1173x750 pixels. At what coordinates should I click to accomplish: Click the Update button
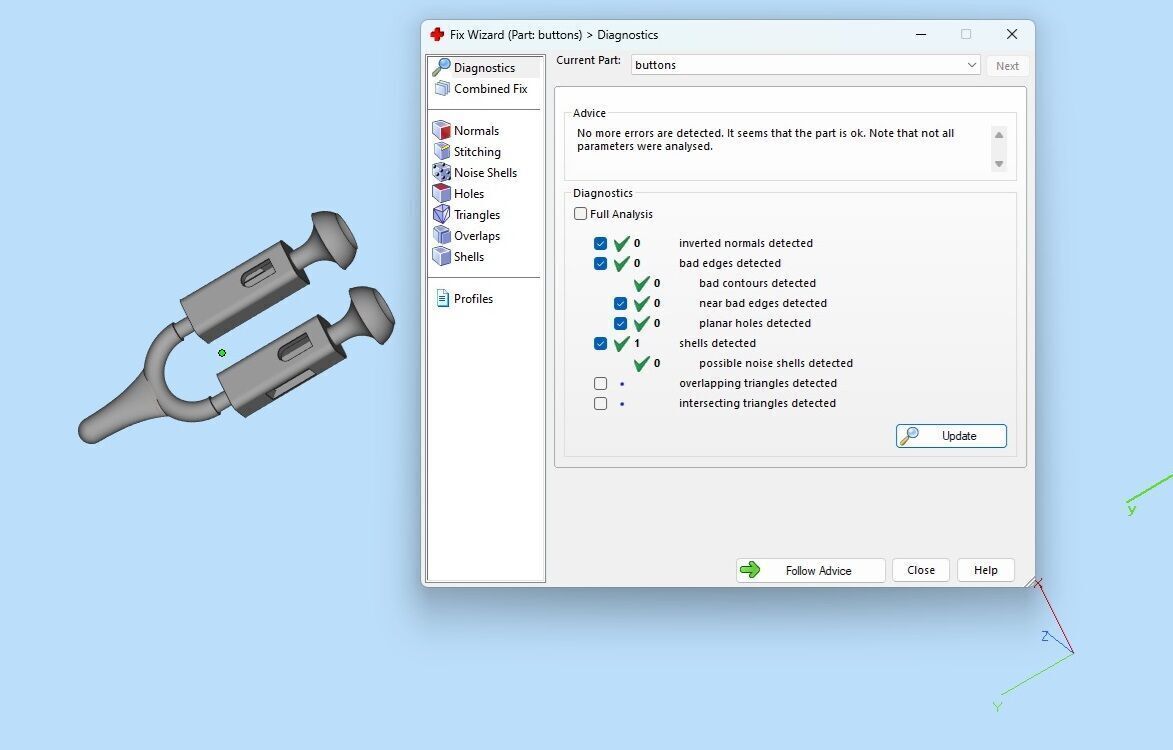click(951, 436)
